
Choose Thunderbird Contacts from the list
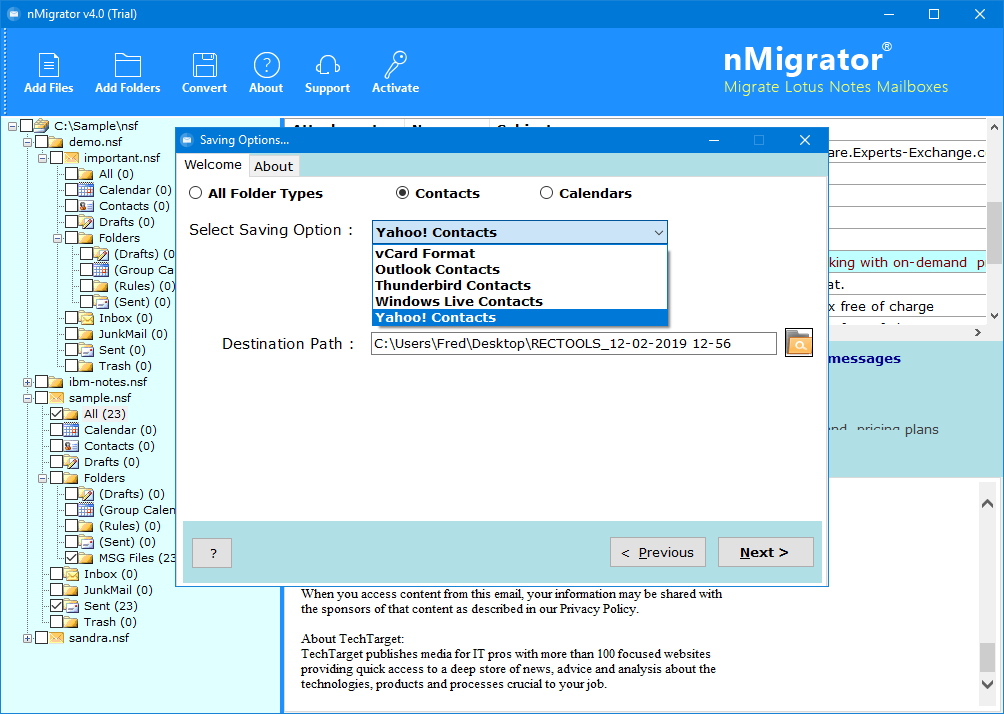tap(520, 286)
